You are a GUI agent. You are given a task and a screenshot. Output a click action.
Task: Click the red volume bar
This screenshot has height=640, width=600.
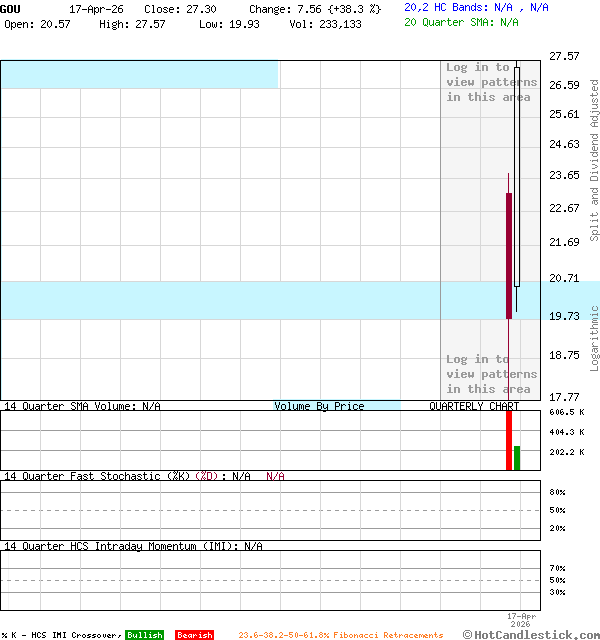pyautogui.click(x=509, y=440)
